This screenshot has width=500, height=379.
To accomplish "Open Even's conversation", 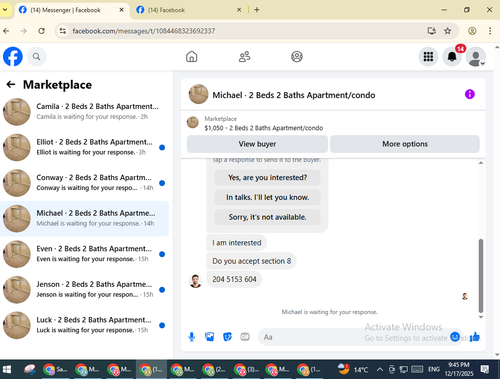I will [x=84, y=254].
